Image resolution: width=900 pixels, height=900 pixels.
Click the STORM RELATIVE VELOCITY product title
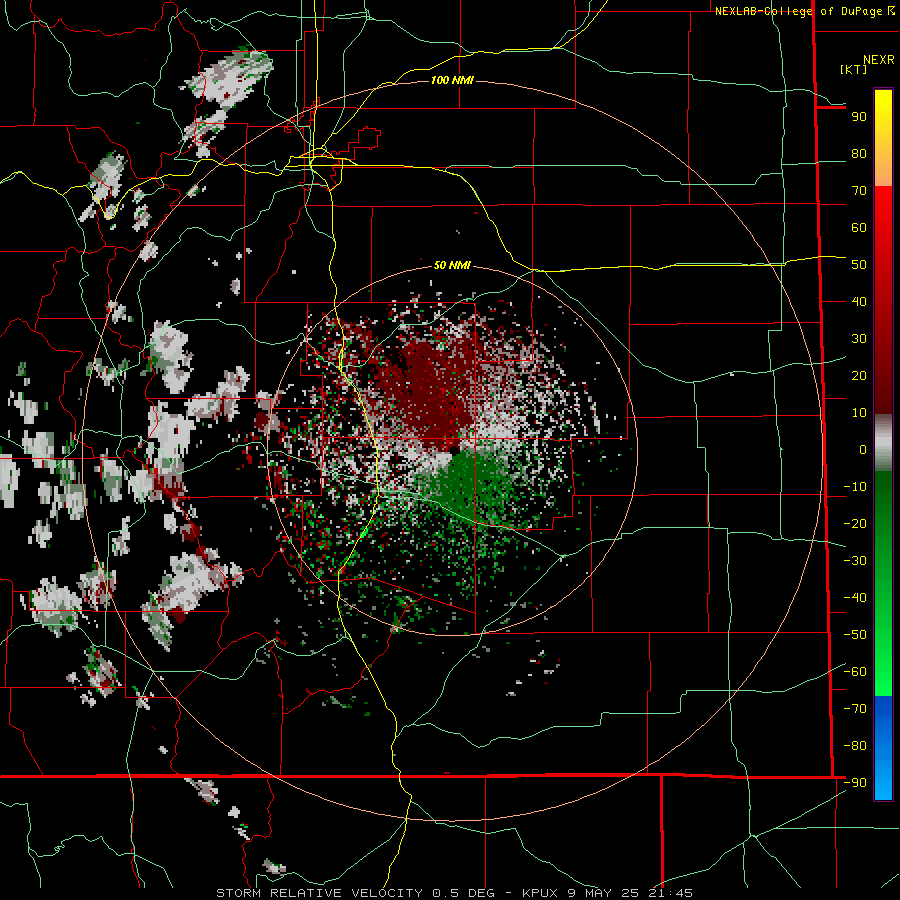[x=319, y=893]
